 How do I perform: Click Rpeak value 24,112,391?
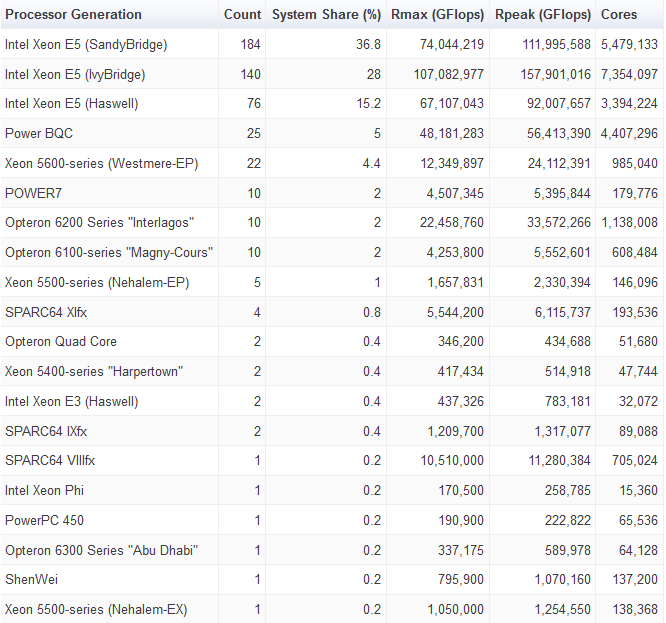559,164
